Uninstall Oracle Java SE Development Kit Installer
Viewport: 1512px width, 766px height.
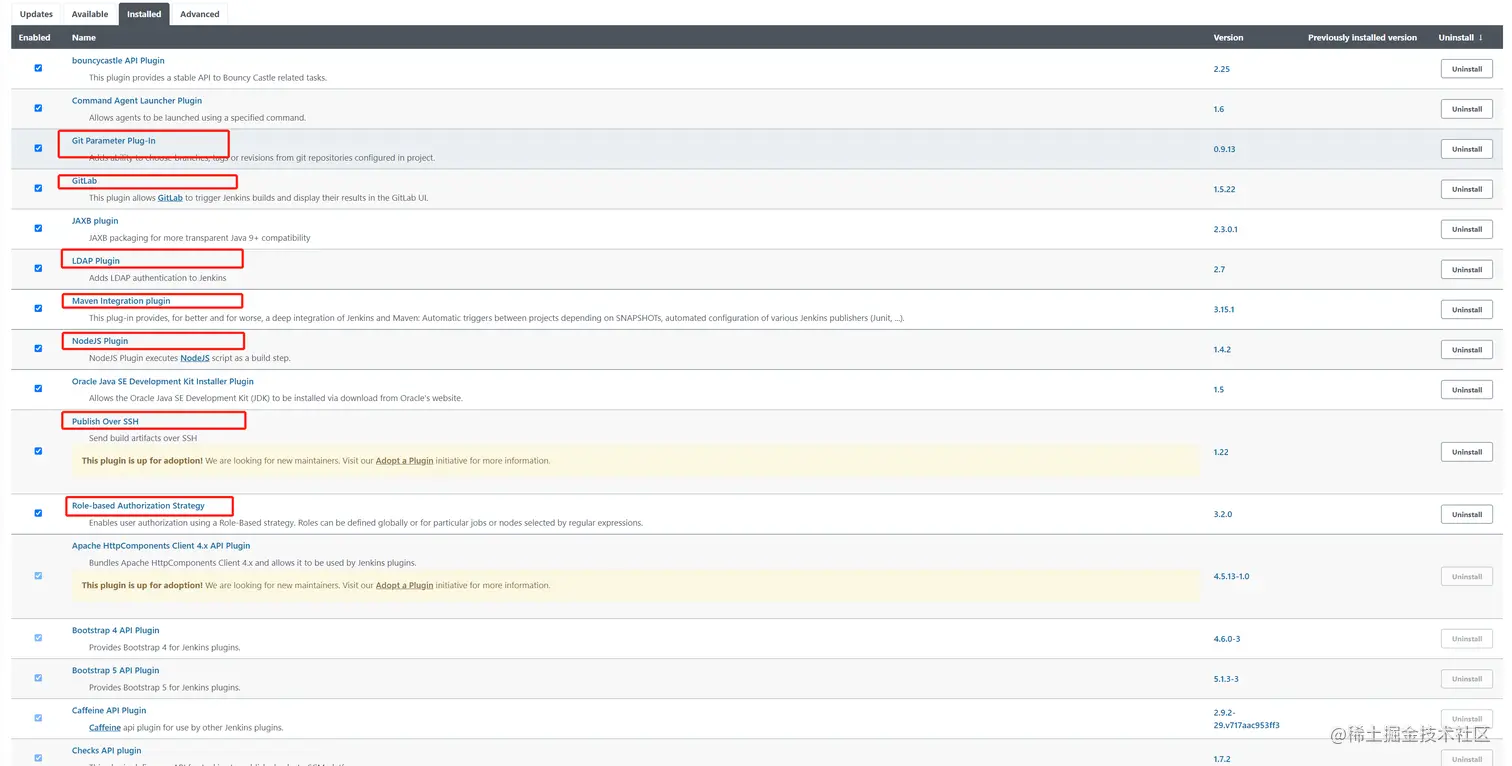click(x=1467, y=389)
